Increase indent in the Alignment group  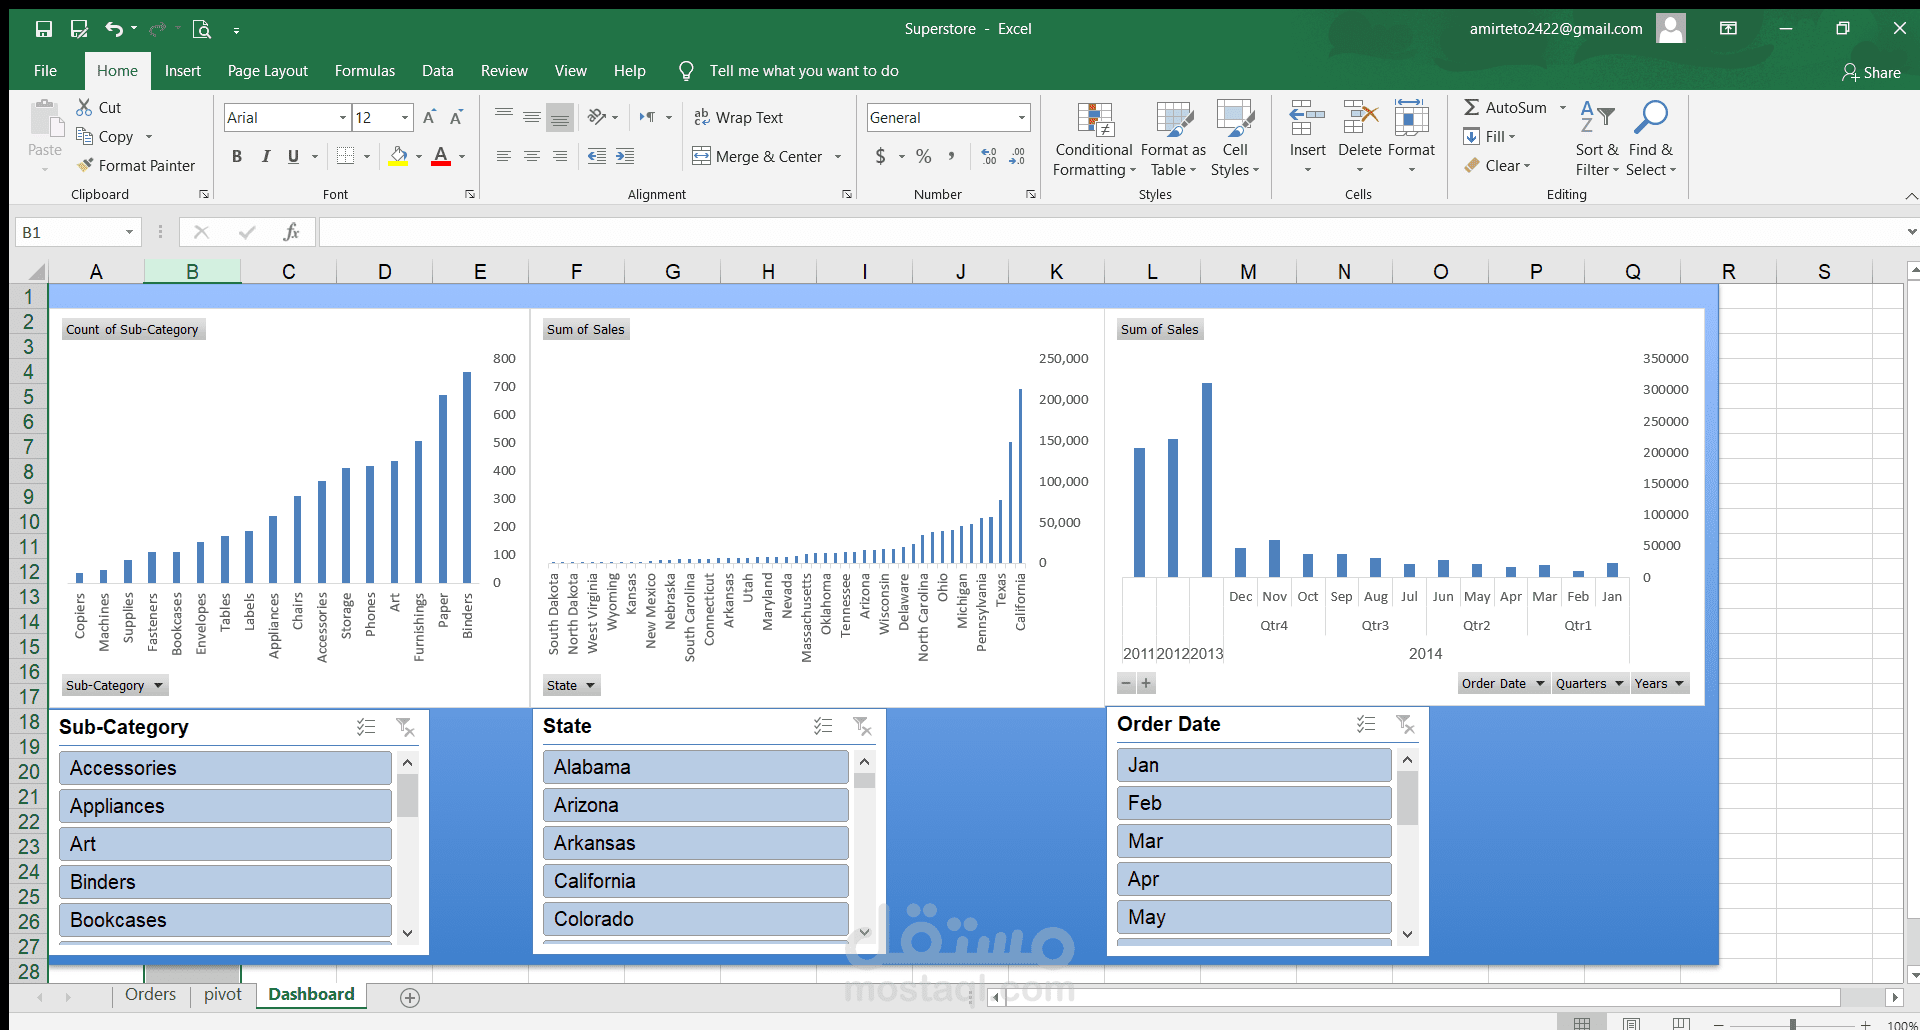click(625, 156)
